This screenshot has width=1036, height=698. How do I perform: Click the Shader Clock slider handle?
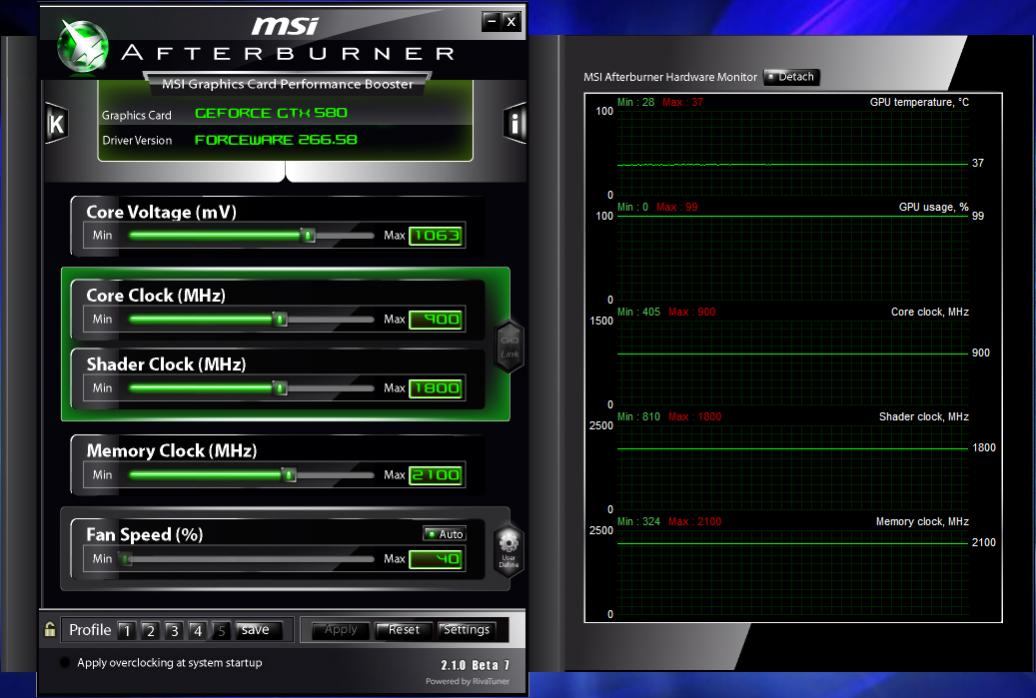(280, 388)
